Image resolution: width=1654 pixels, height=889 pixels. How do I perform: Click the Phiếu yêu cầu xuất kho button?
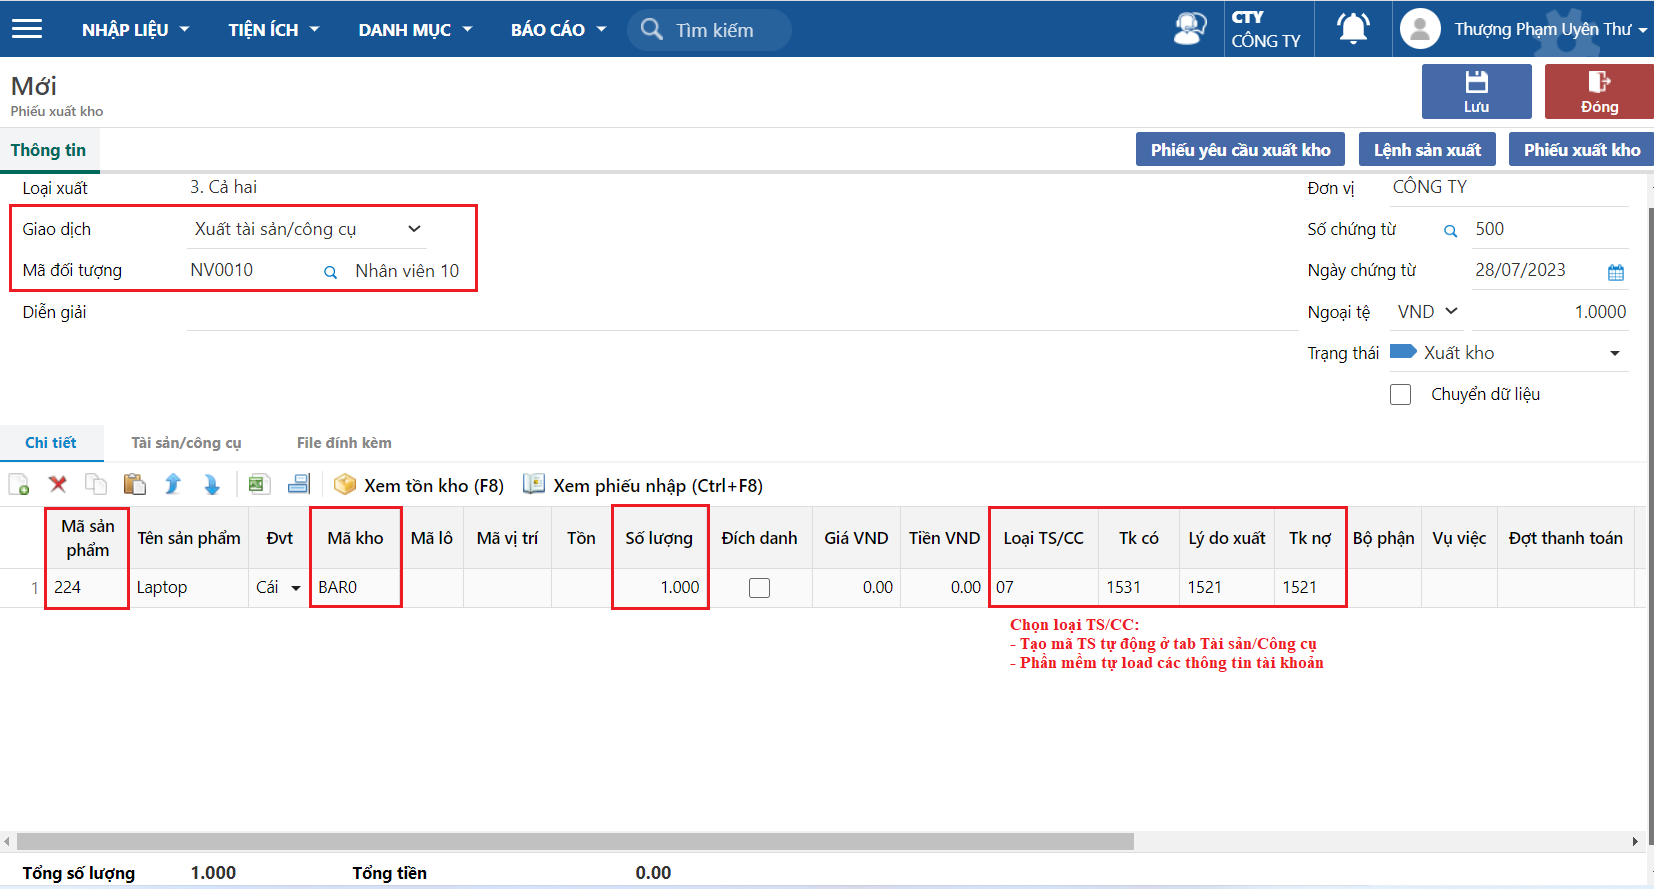coord(1240,150)
